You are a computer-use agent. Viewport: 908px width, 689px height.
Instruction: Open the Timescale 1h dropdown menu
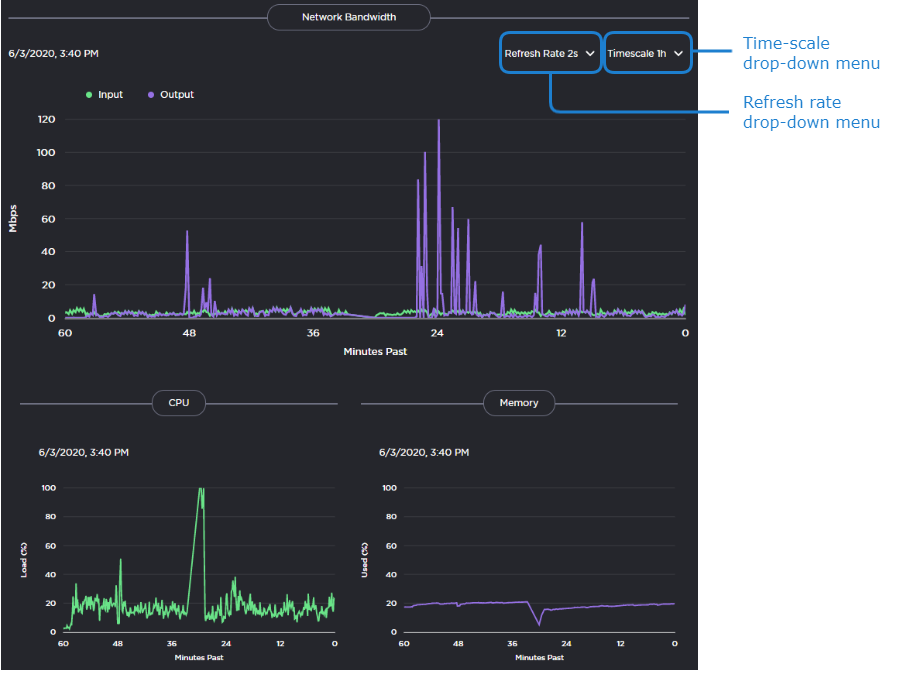pos(647,53)
